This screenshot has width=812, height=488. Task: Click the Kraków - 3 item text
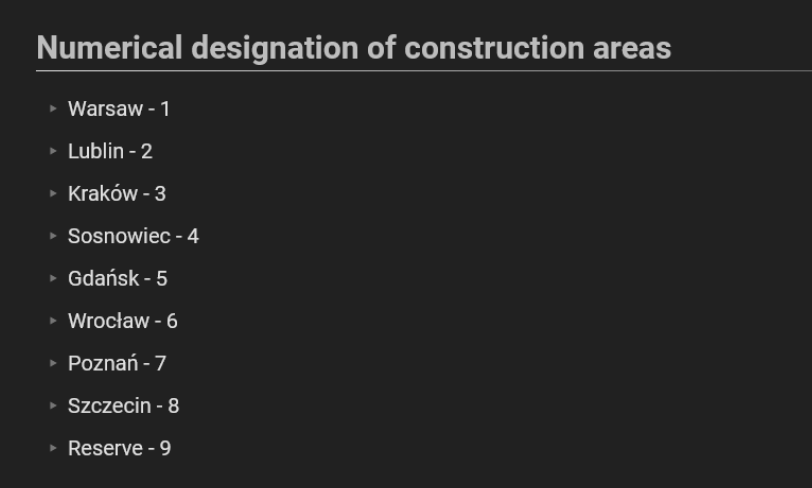pyautogui.click(x=116, y=194)
